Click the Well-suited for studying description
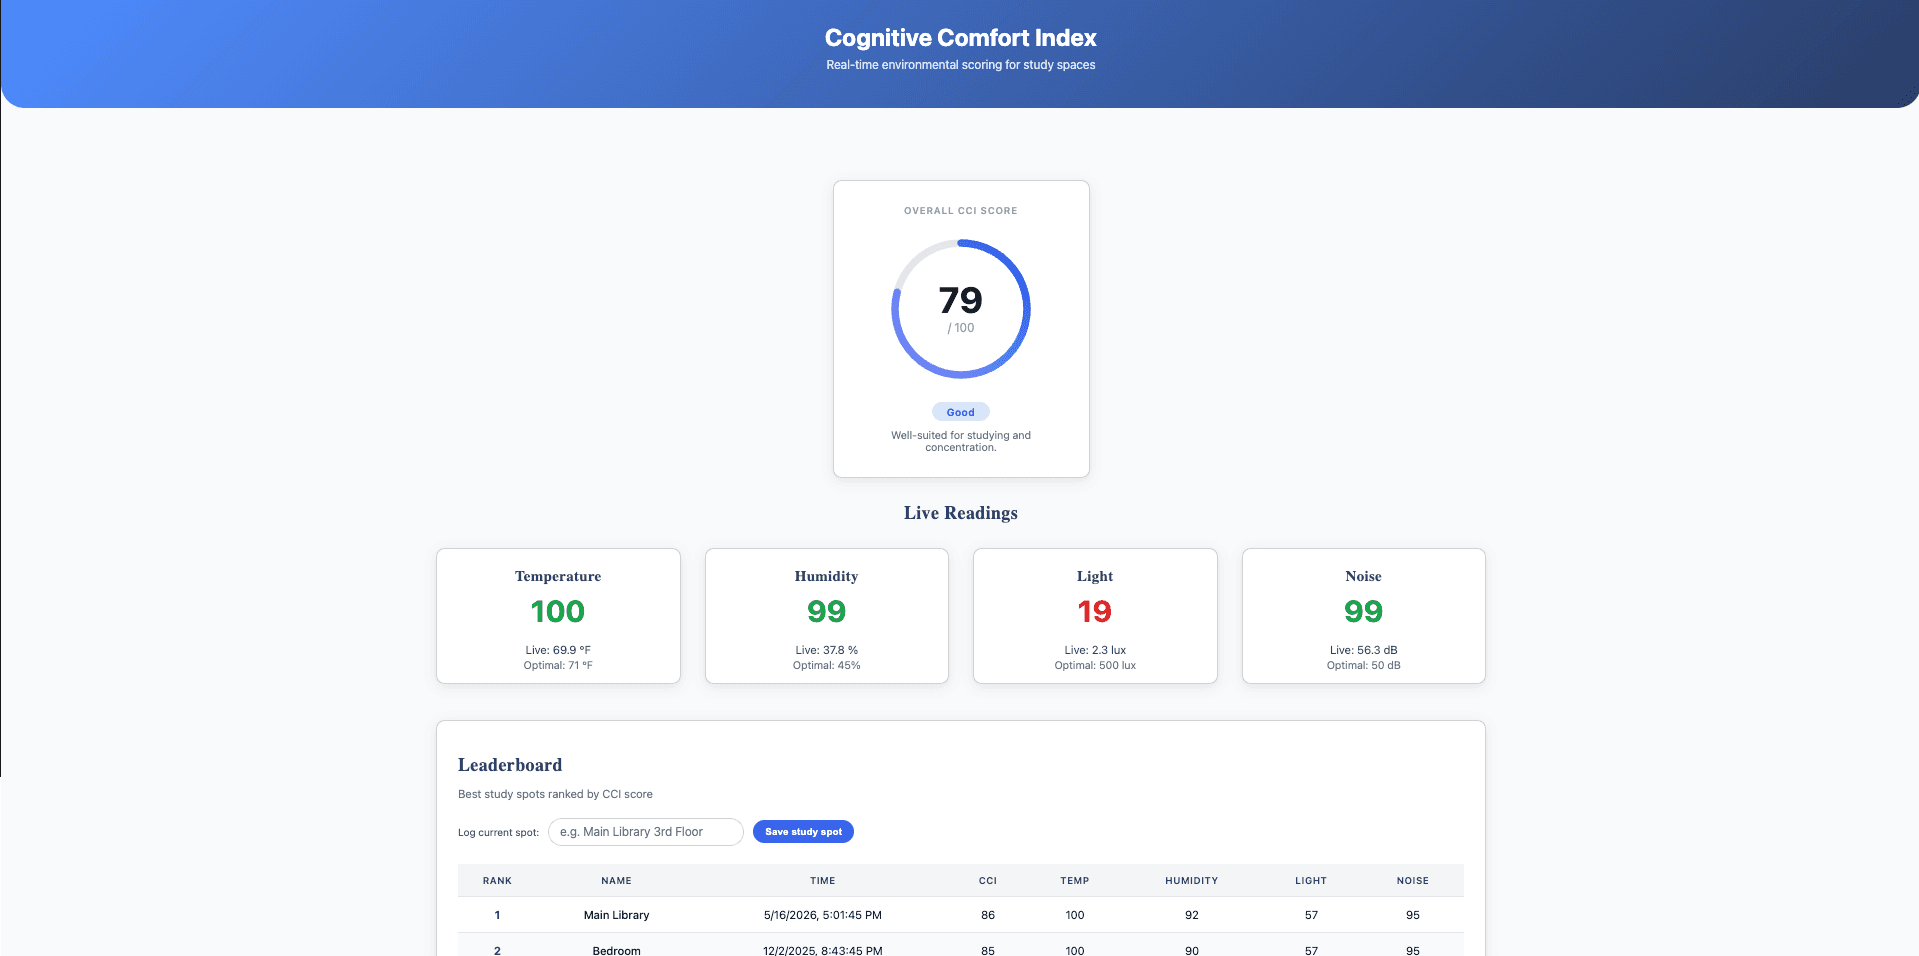 coord(961,441)
